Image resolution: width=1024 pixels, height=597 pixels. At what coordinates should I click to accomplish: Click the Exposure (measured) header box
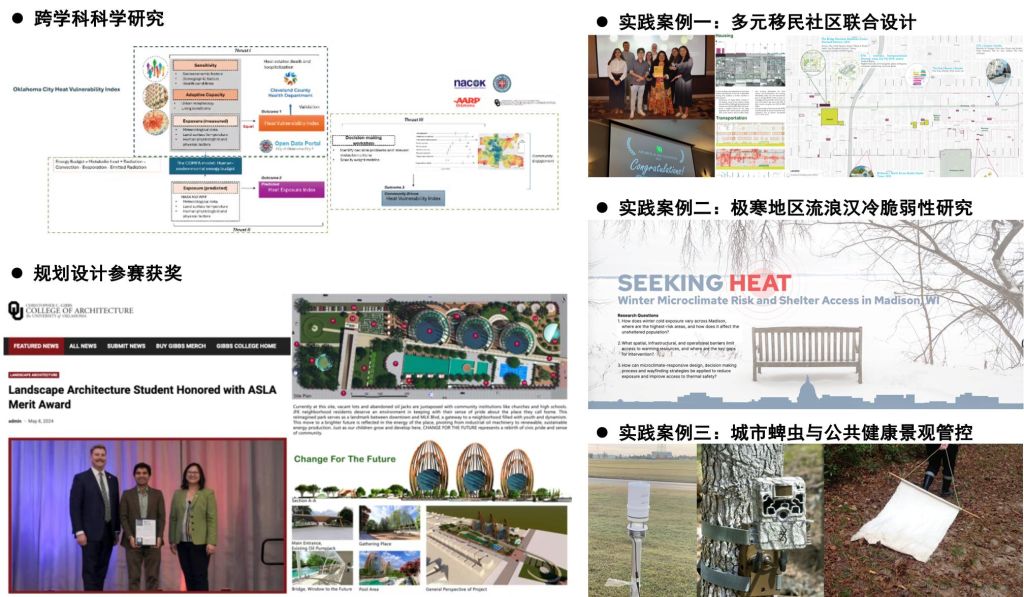click(205, 121)
